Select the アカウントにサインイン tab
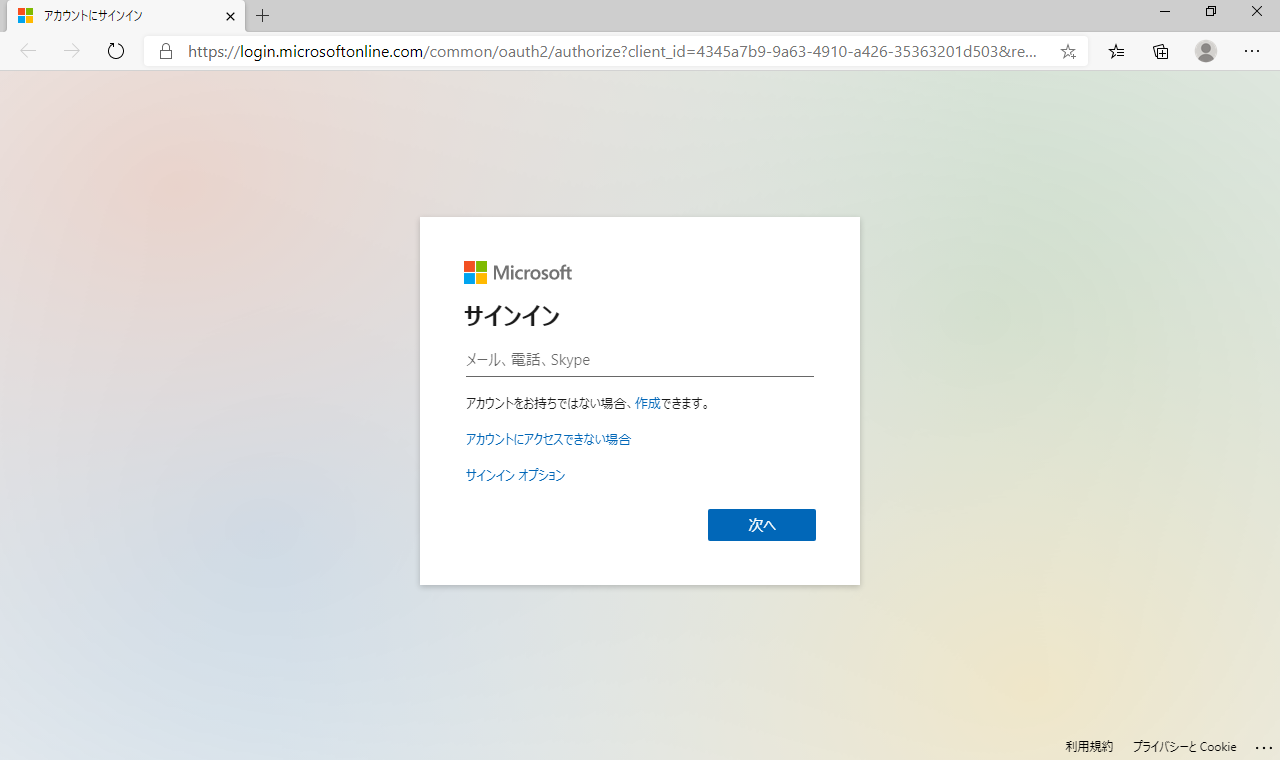This screenshot has height=760, width=1280. 125,16
